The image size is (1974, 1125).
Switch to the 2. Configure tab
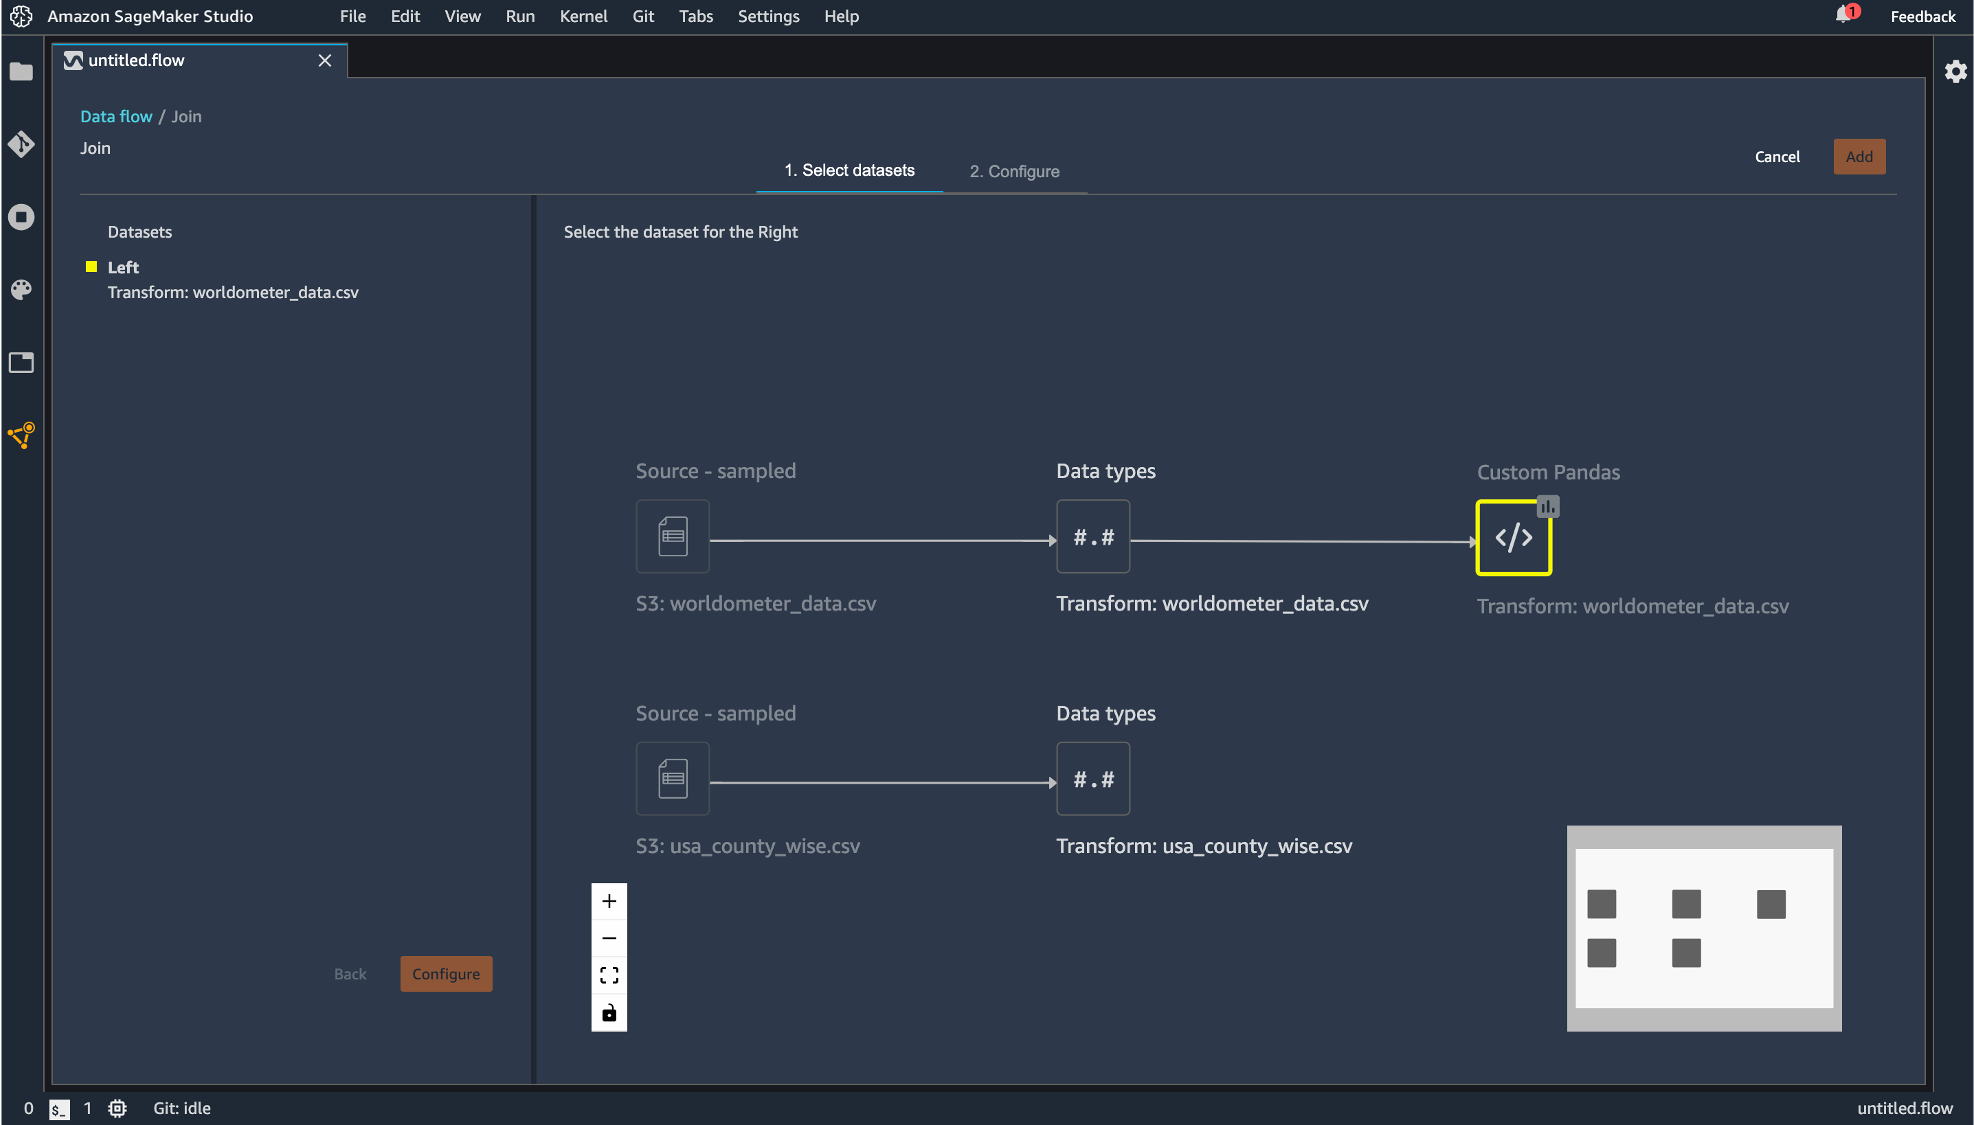pos(1014,171)
